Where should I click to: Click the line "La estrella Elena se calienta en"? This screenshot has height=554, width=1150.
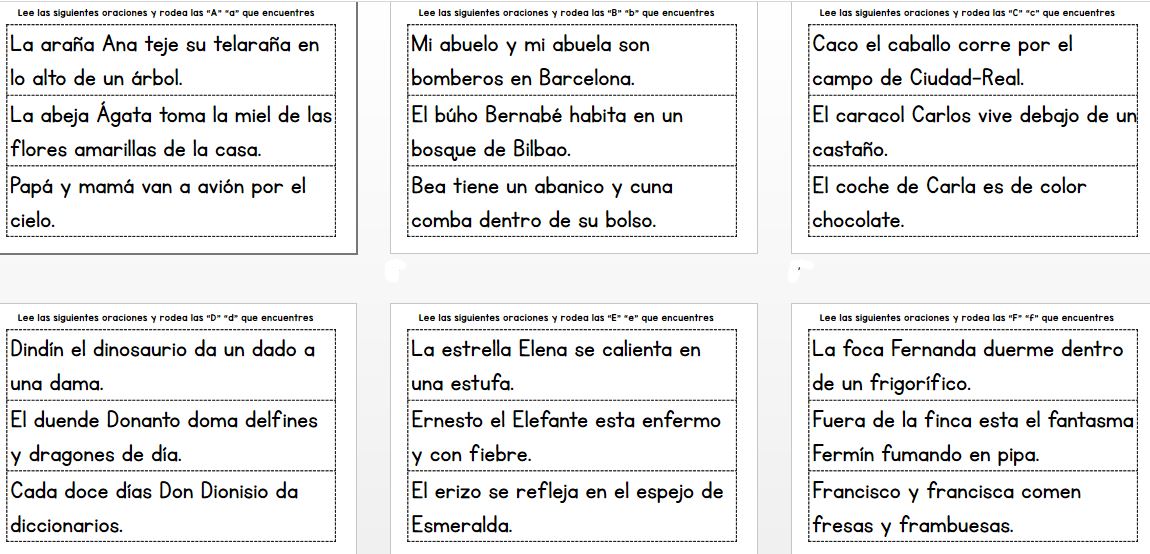tap(556, 349)
